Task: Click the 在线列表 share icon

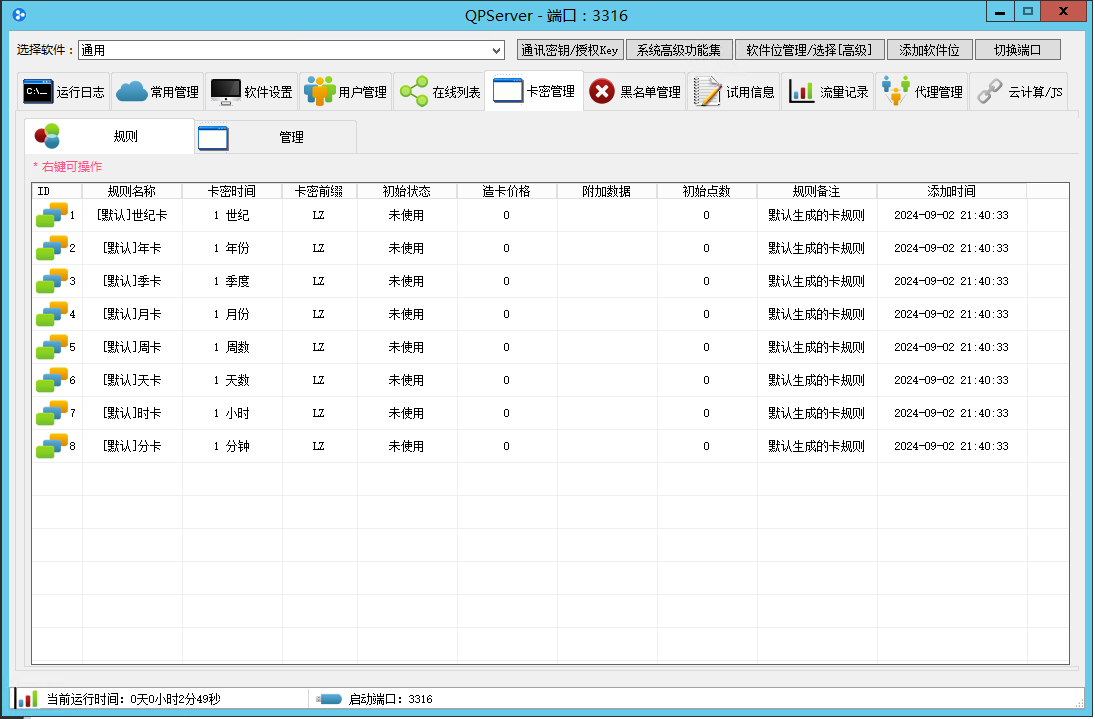Action: [413, 92]
